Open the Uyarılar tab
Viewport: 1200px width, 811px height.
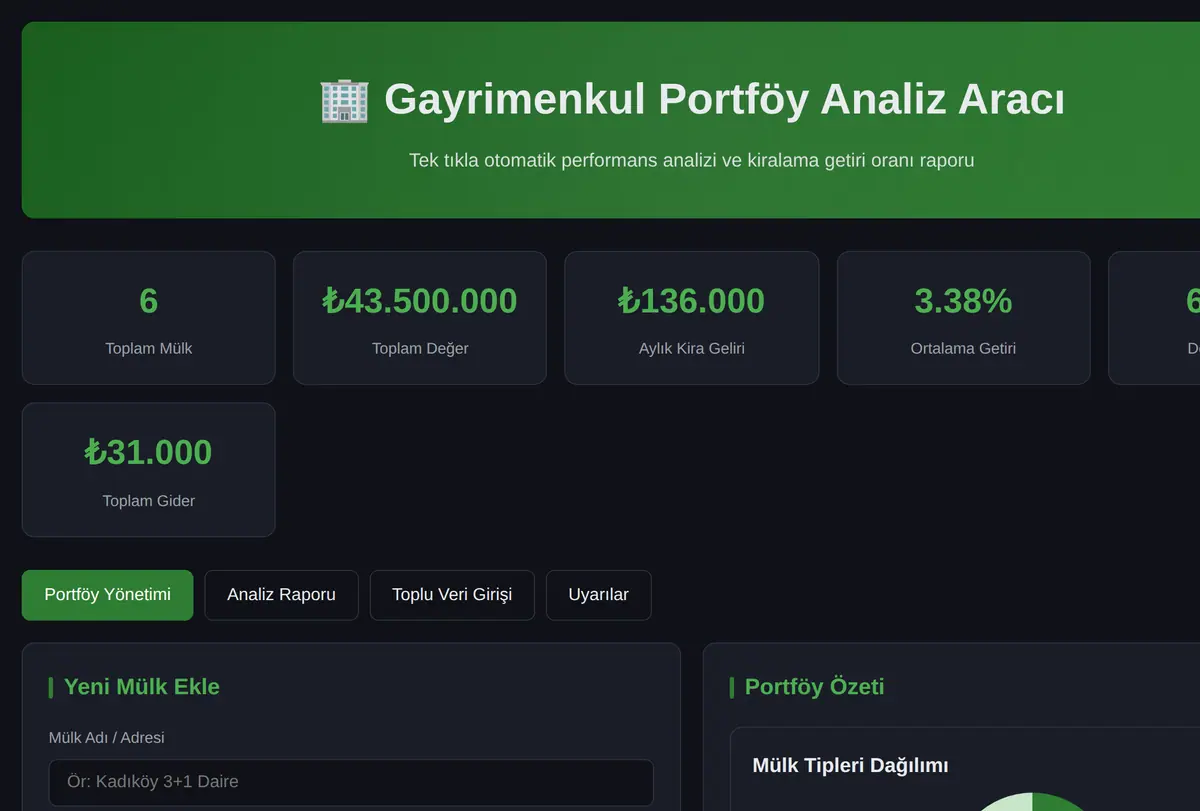(598, 595)
